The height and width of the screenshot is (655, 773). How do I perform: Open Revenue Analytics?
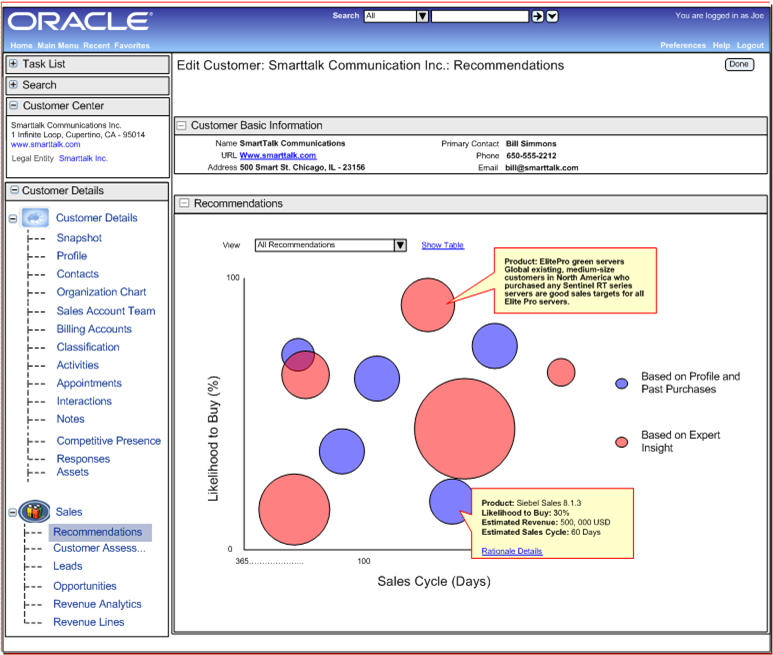click(x=97, y=604)
